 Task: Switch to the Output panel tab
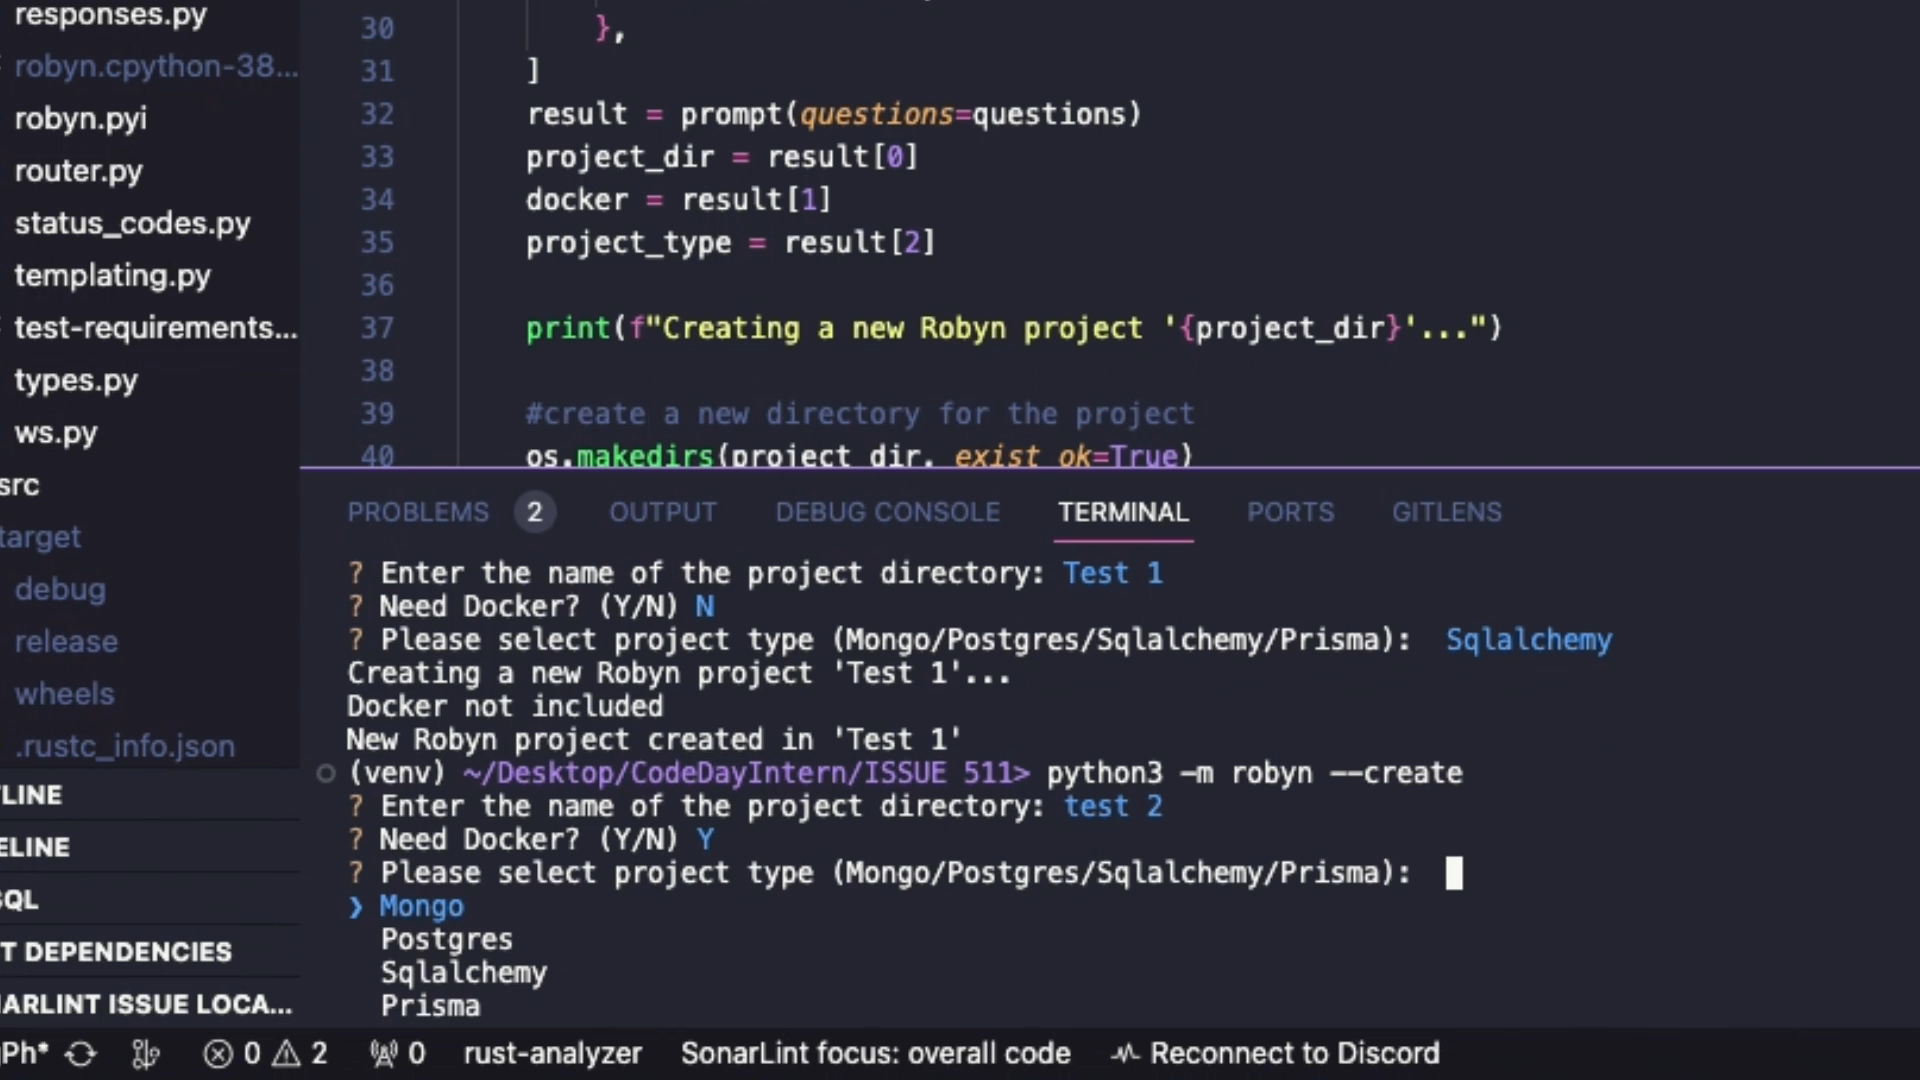coord(662,512)
